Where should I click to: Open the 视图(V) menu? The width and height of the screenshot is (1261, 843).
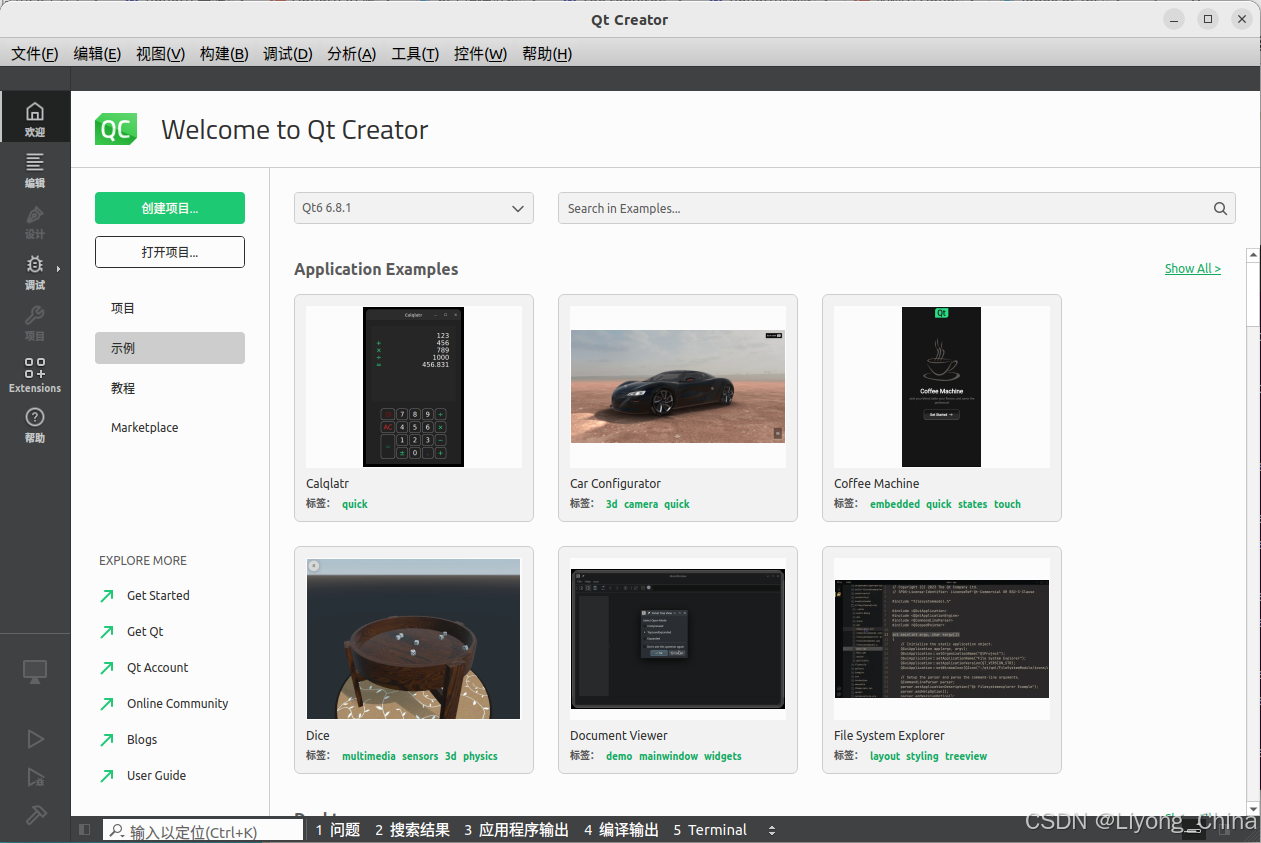pyautogui.click(x=160, y=54)
